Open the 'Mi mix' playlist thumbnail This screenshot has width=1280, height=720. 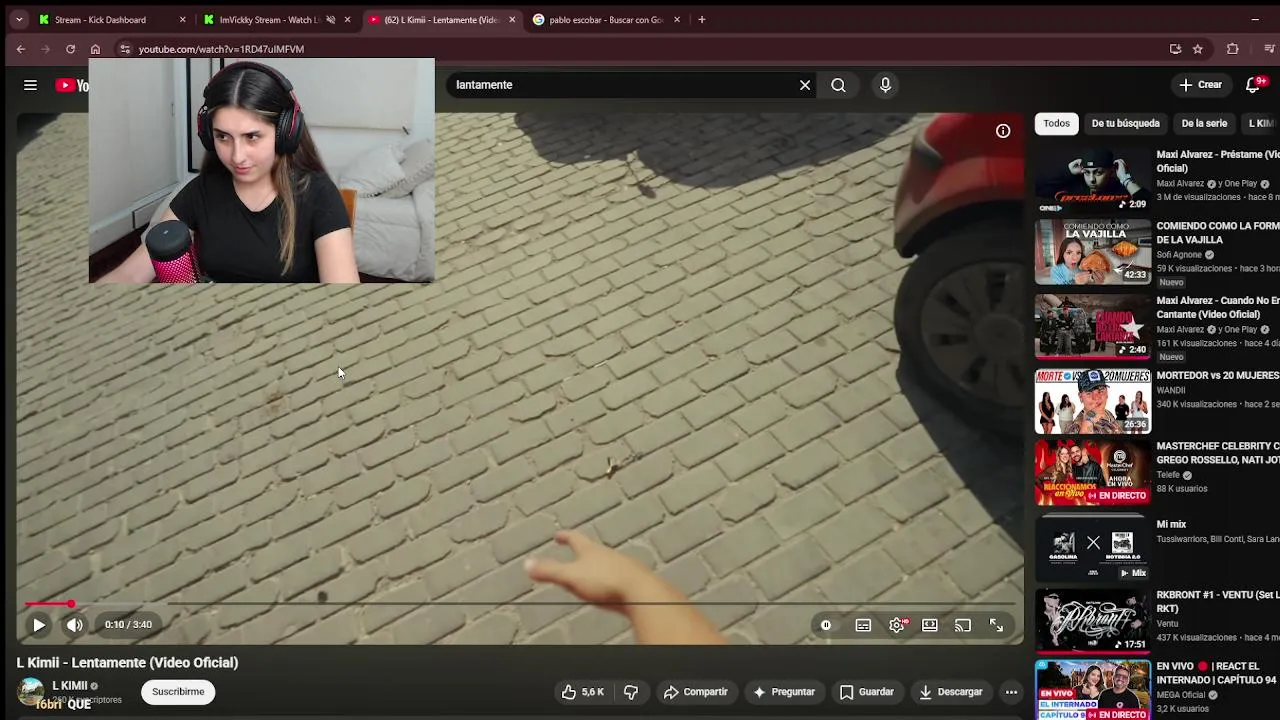(x=1093, y=548)
